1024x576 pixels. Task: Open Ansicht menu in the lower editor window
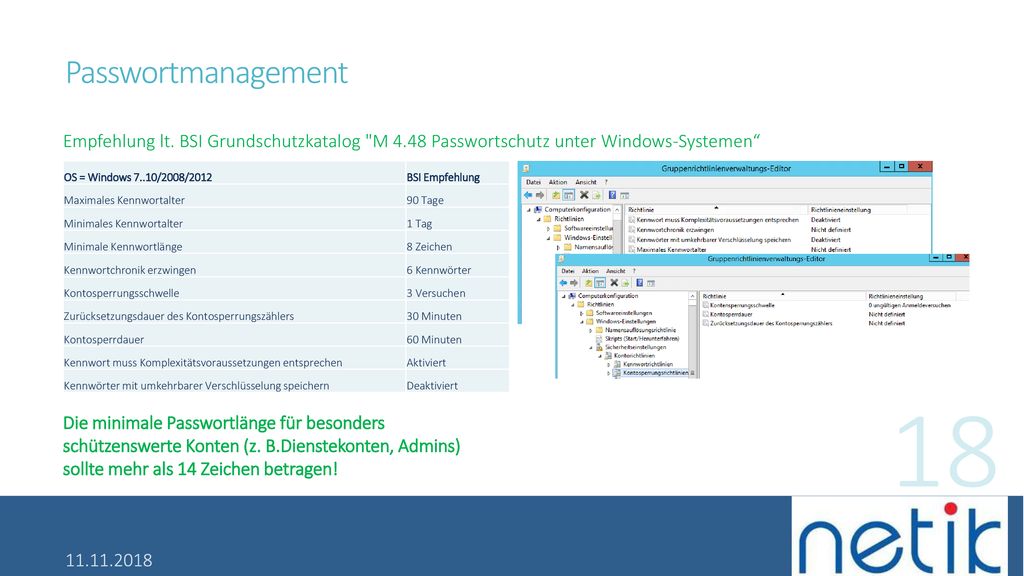[615, 270]
